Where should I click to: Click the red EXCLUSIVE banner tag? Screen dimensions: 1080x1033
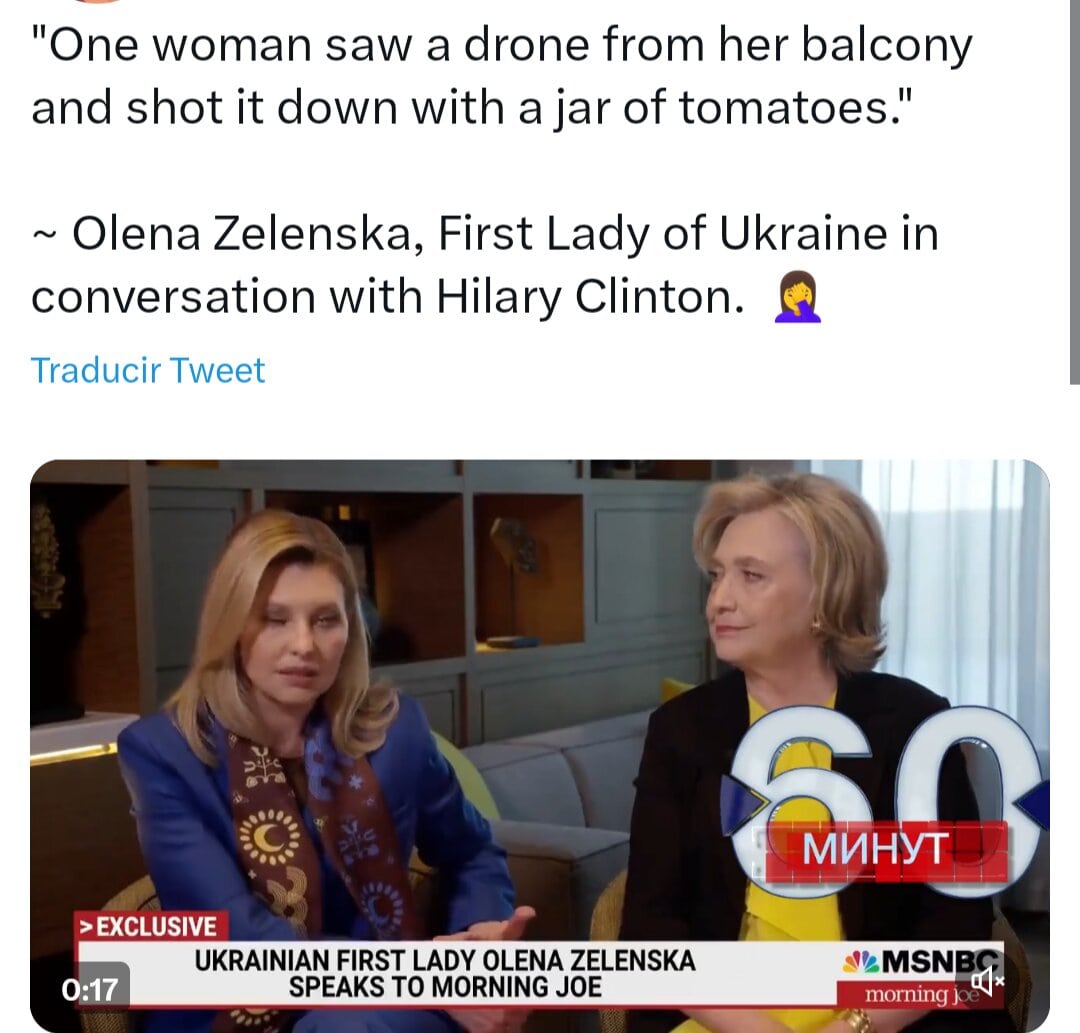point(152,926)
